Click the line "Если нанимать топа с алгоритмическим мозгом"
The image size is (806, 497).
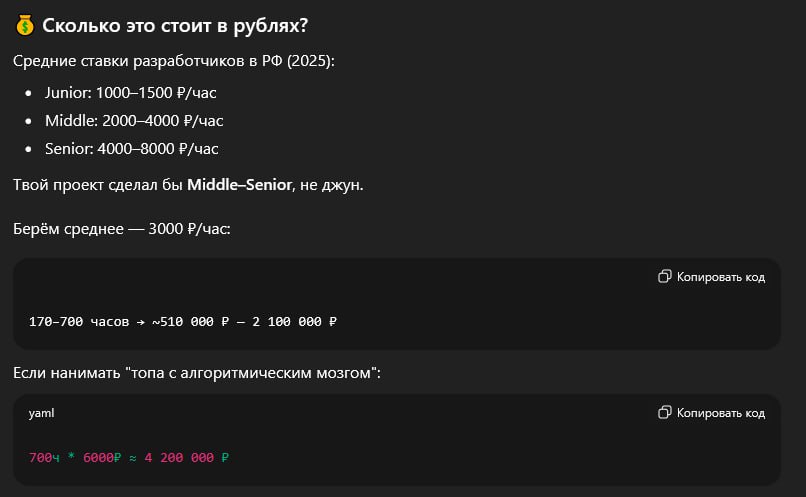coord(197,373)
